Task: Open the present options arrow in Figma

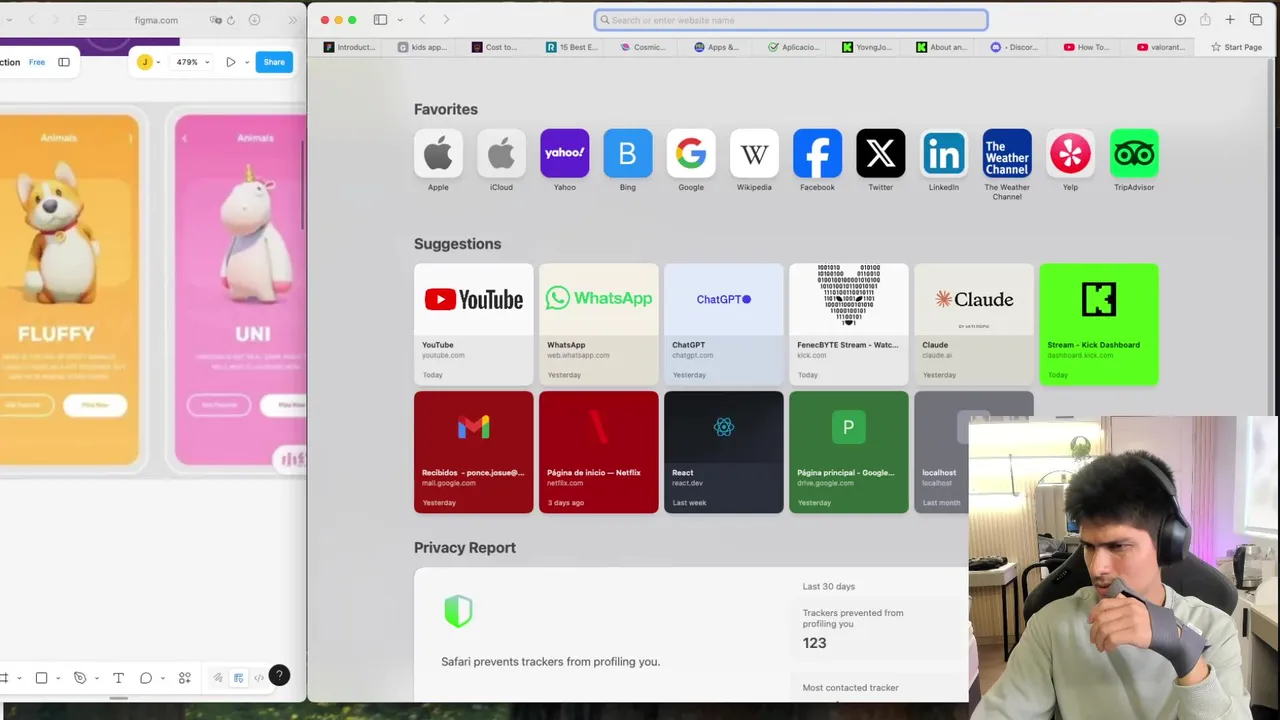Action: [x=247, y=62]
